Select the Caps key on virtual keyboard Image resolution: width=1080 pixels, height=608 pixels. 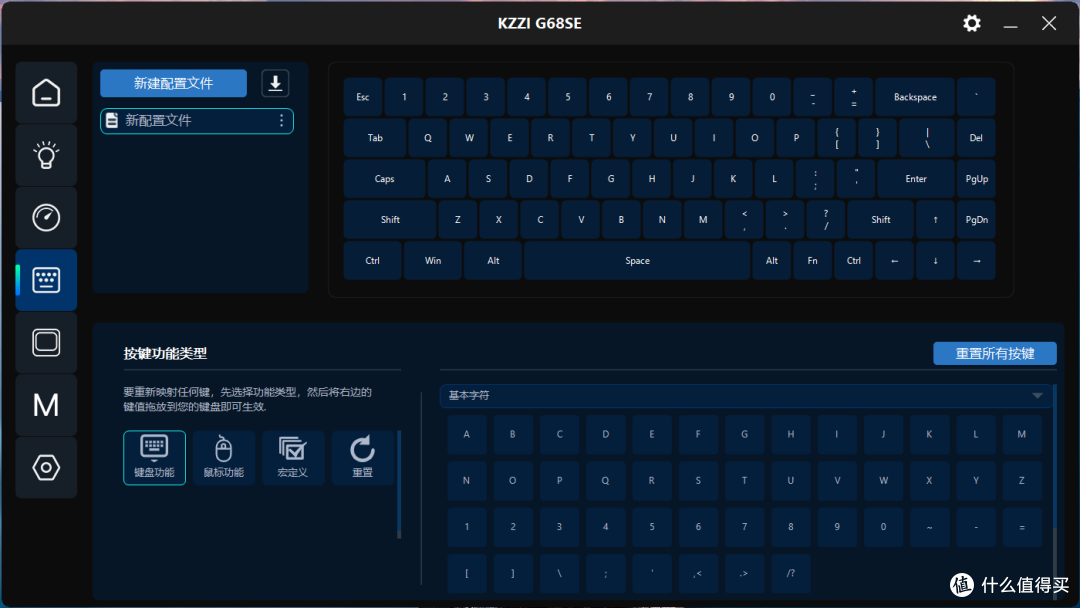click(384, 179)
